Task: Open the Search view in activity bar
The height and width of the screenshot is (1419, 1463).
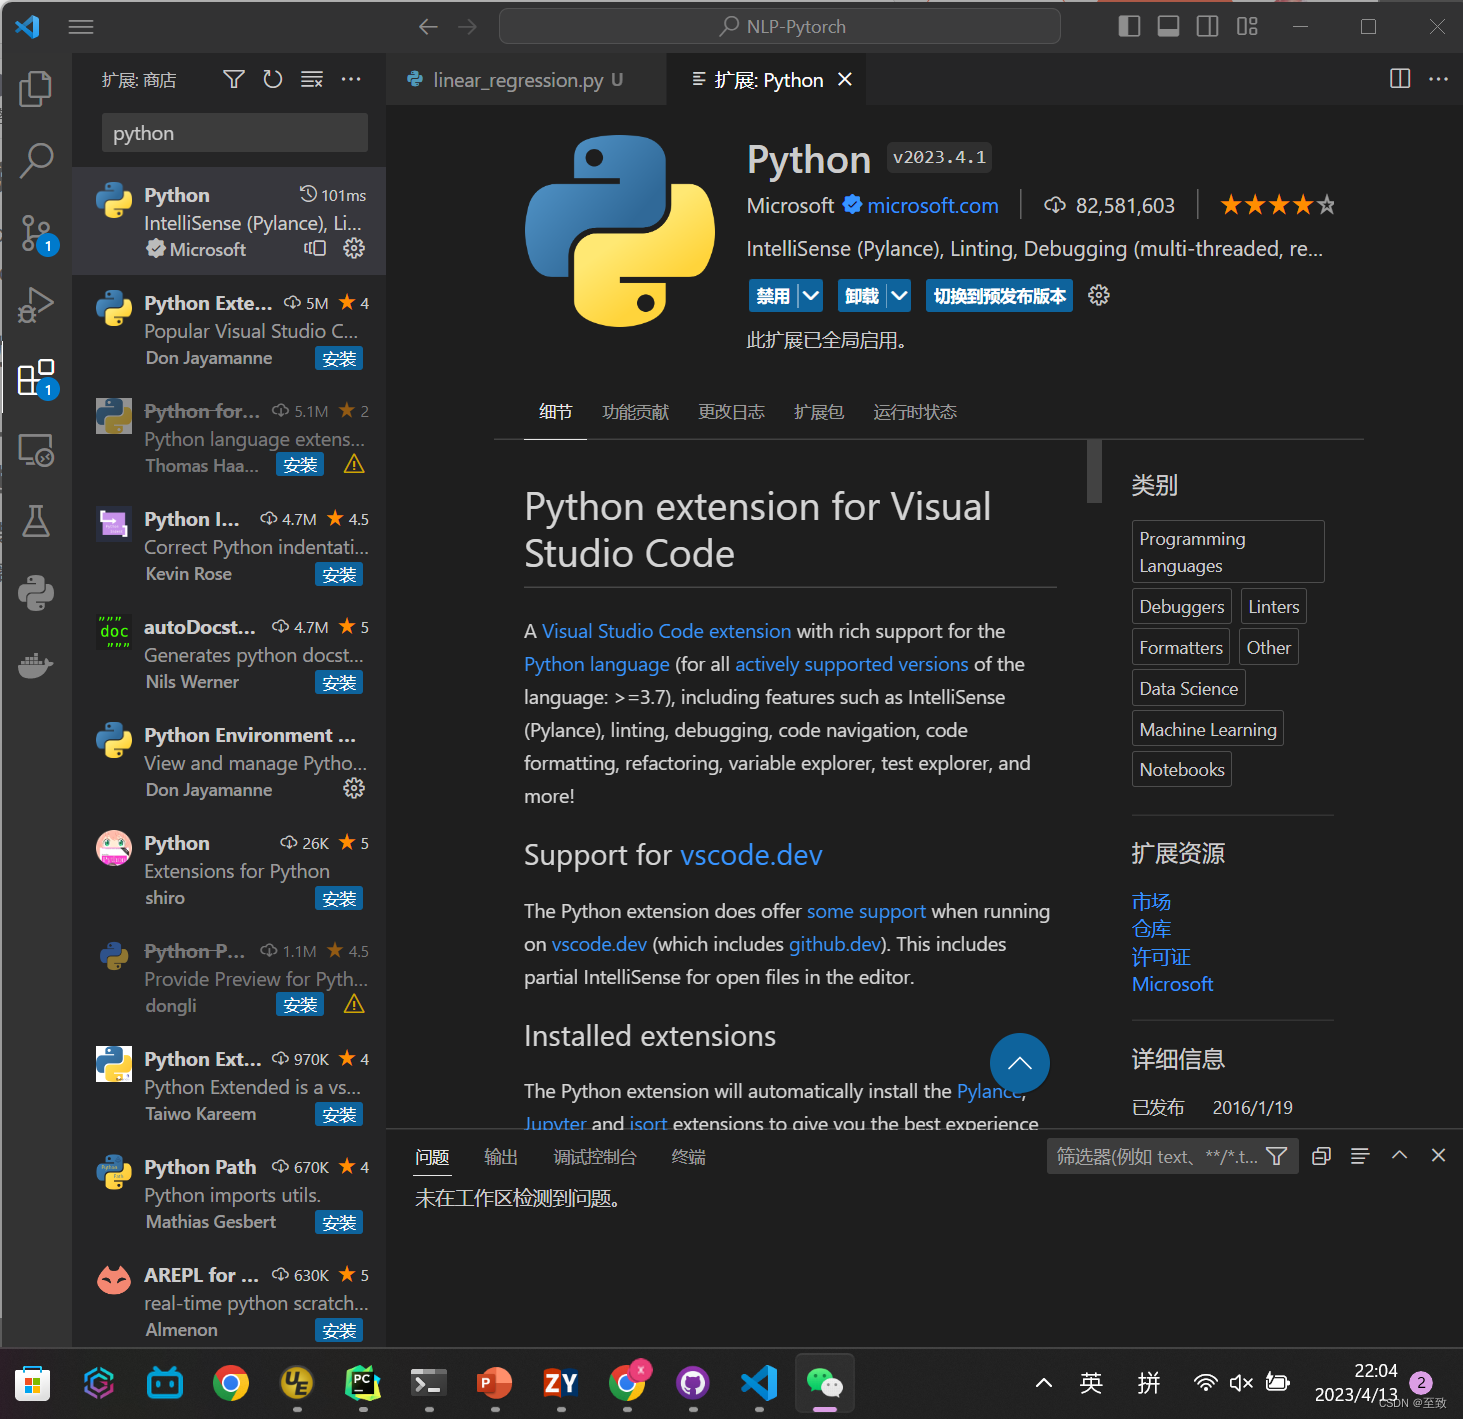Action: point(36,160)
